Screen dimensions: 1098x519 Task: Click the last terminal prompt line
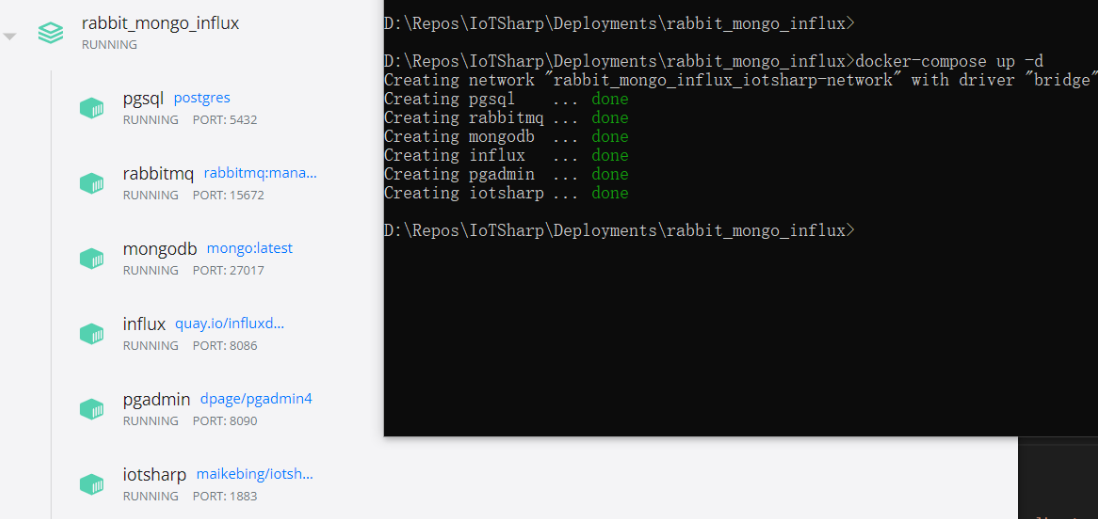[x=619, y=230]
